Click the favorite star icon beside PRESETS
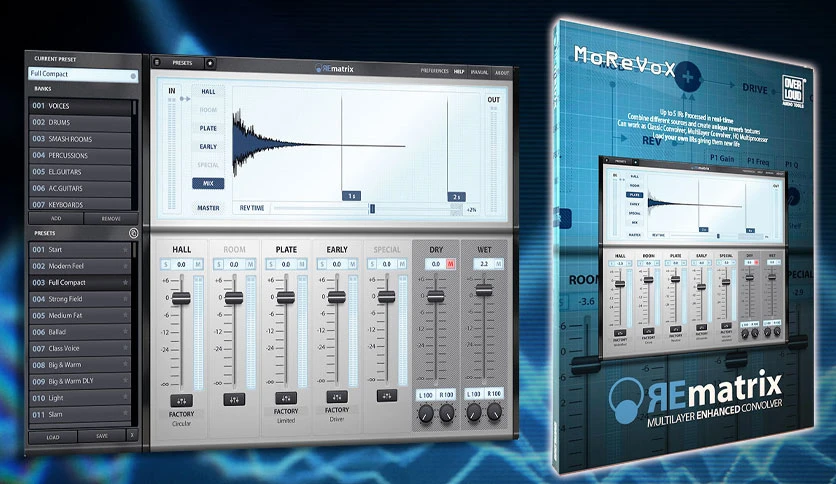The image size is (836, 484). click(210, 63)
